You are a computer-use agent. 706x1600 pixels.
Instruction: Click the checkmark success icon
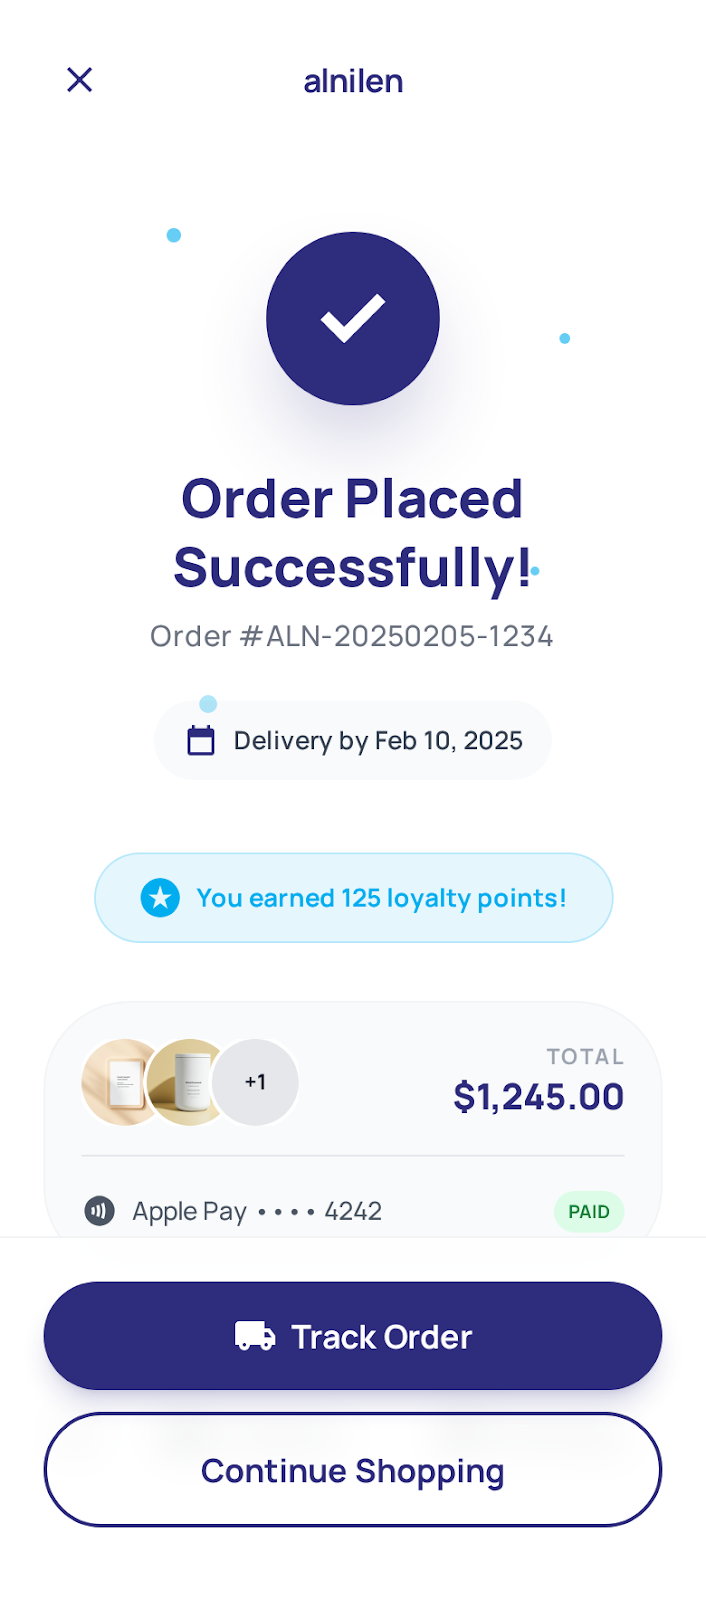353,318
